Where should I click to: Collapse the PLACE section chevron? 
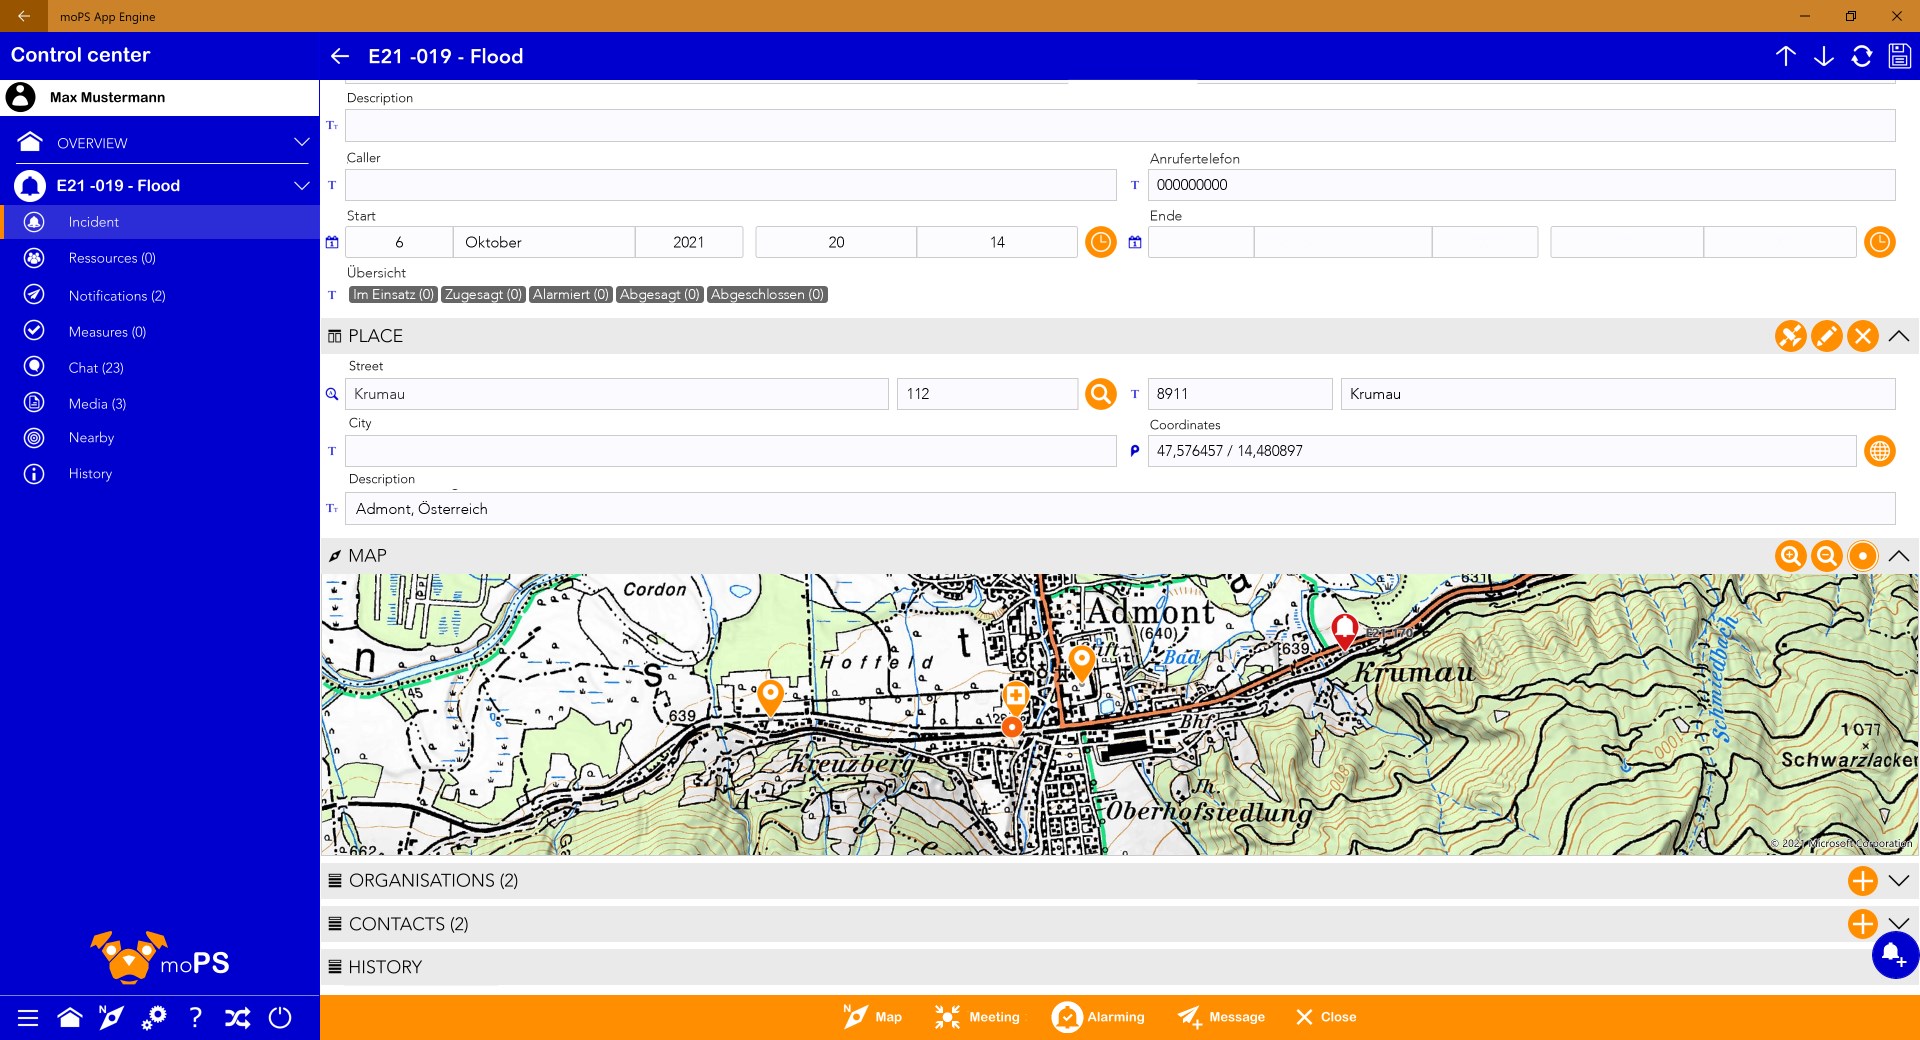pos(1899,336)
